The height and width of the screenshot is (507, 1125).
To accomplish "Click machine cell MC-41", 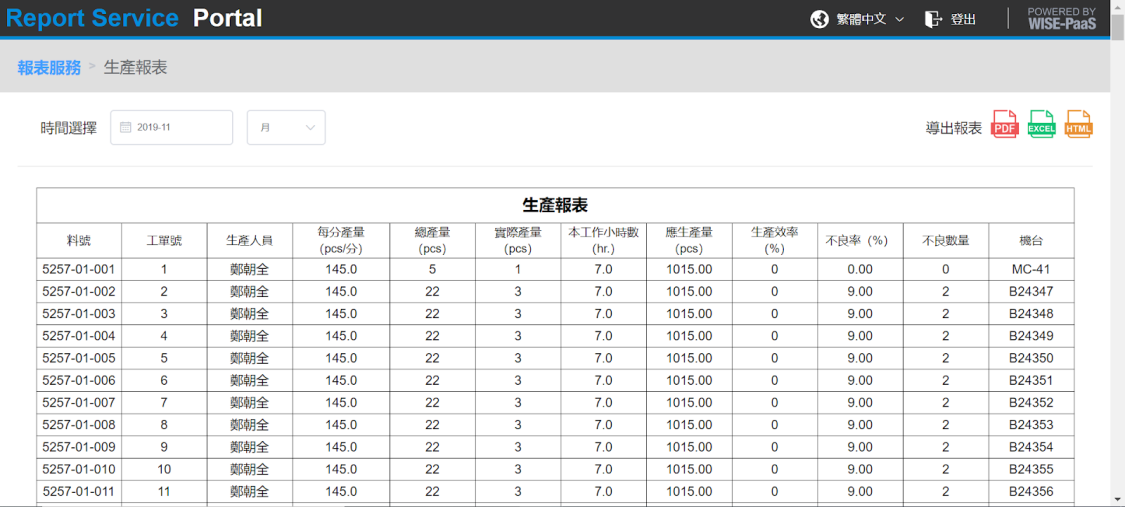I will (x=1031, y=270).
